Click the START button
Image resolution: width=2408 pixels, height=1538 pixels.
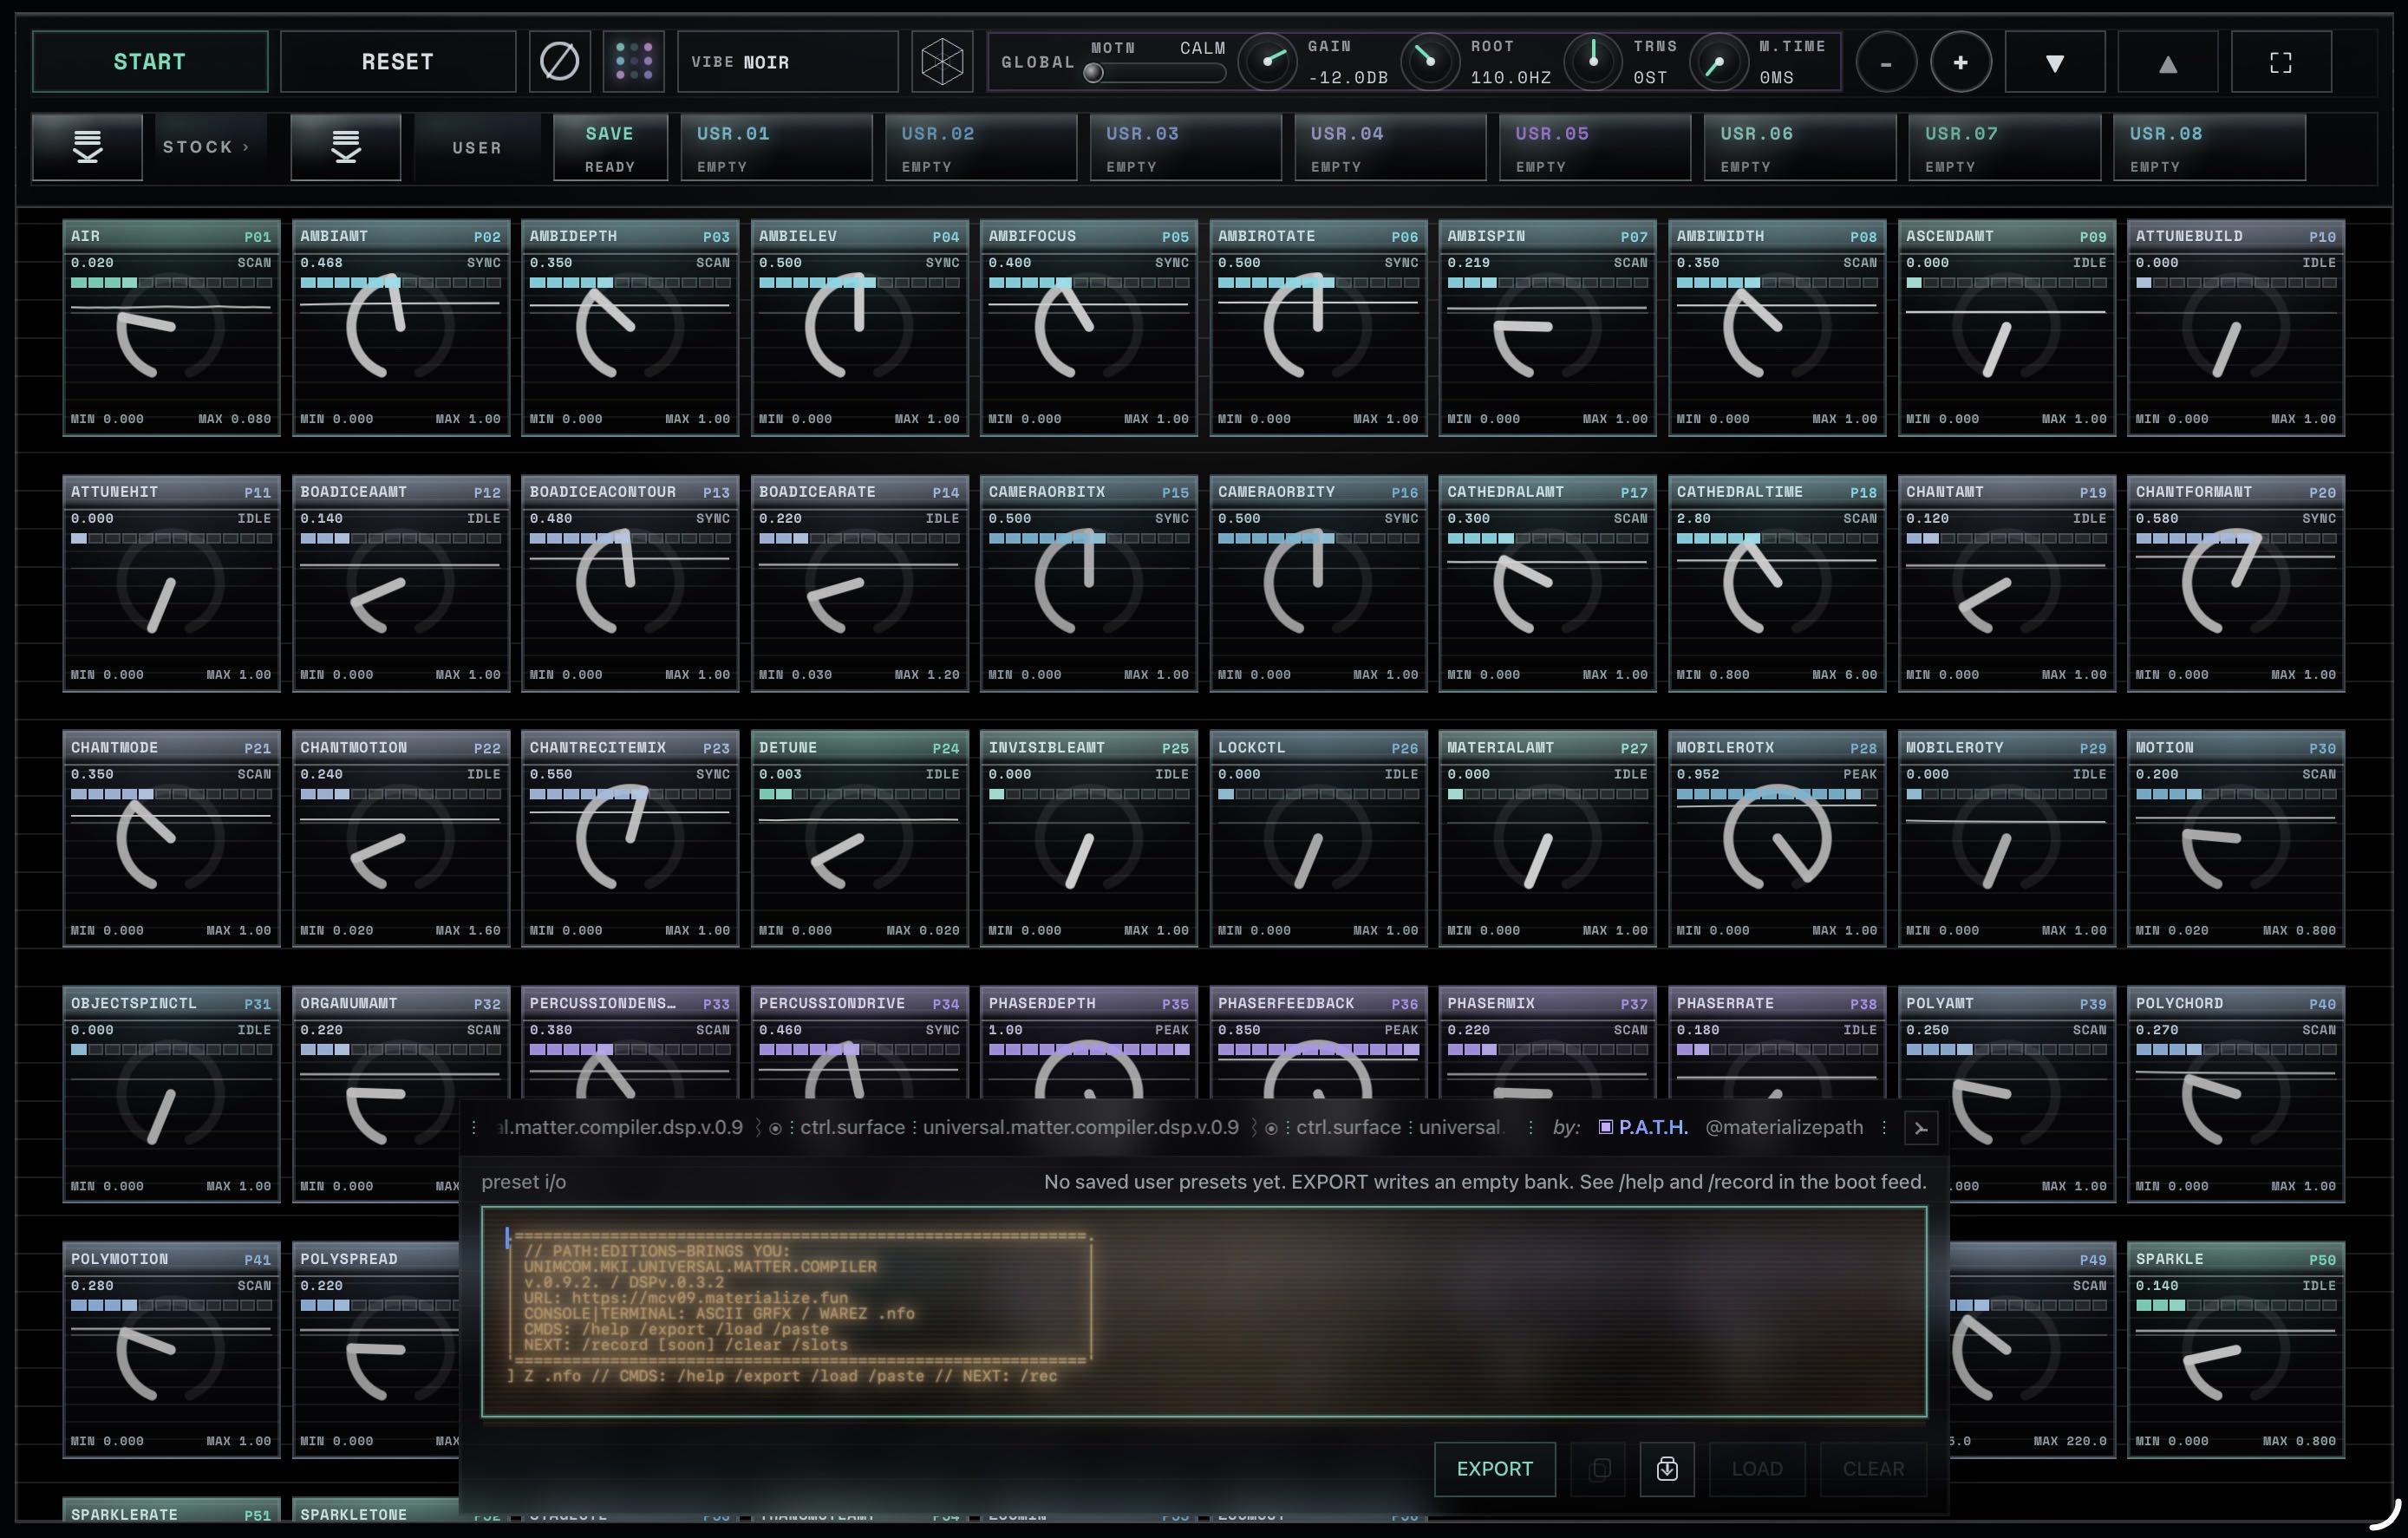click(x=150, y=62)
